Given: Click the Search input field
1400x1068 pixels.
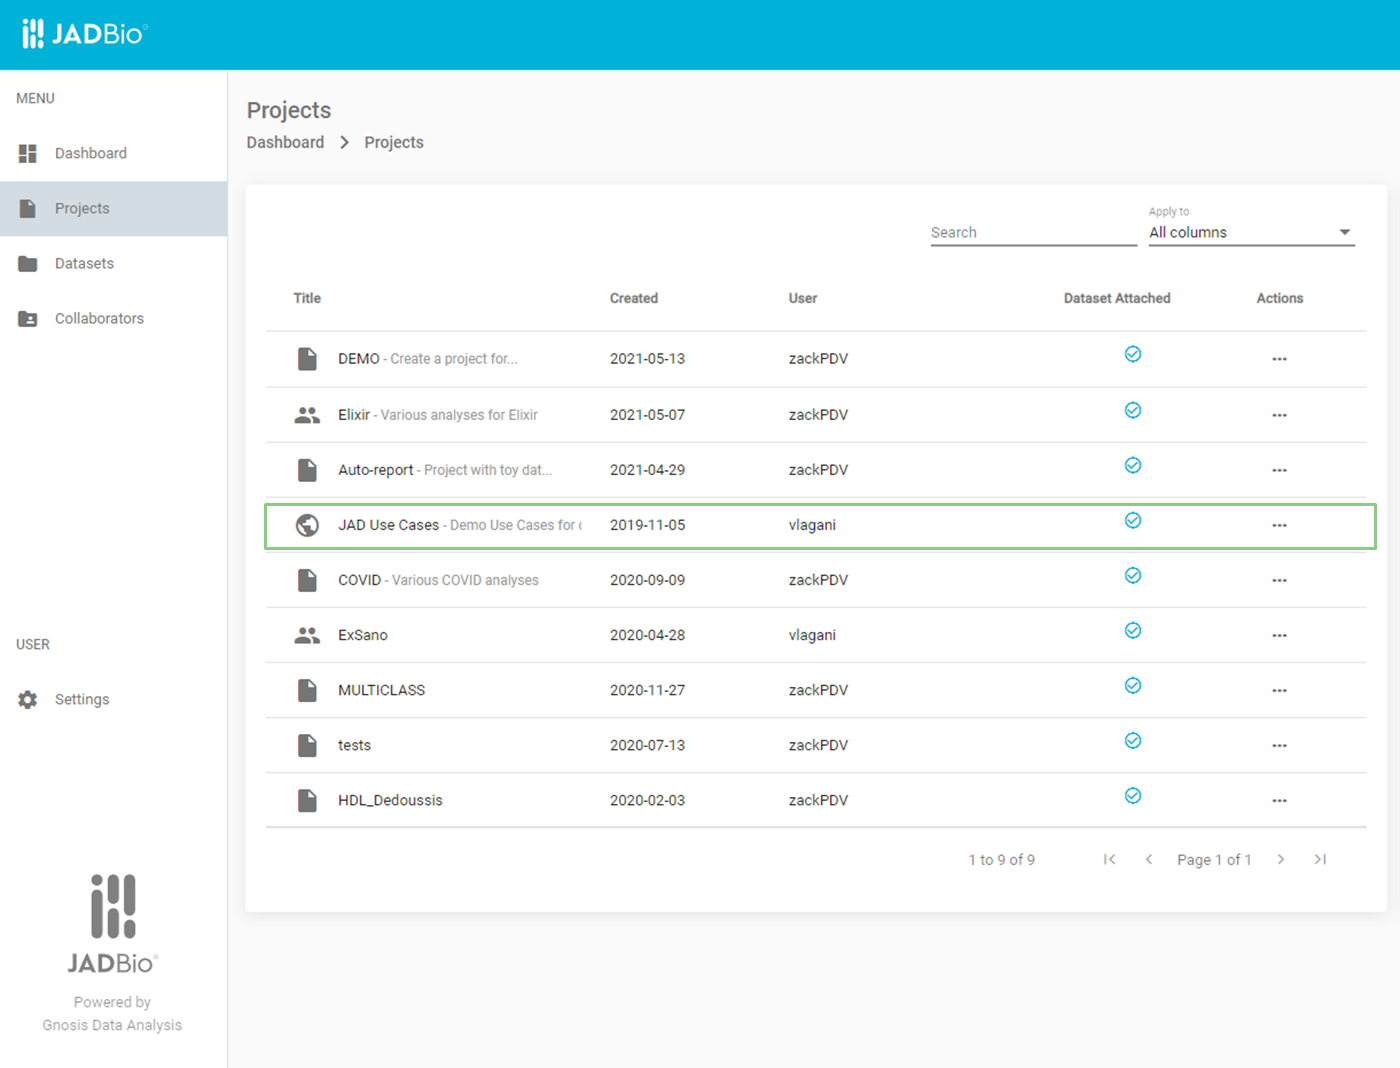Looking at the screenshot, I should coord(1033,232).
